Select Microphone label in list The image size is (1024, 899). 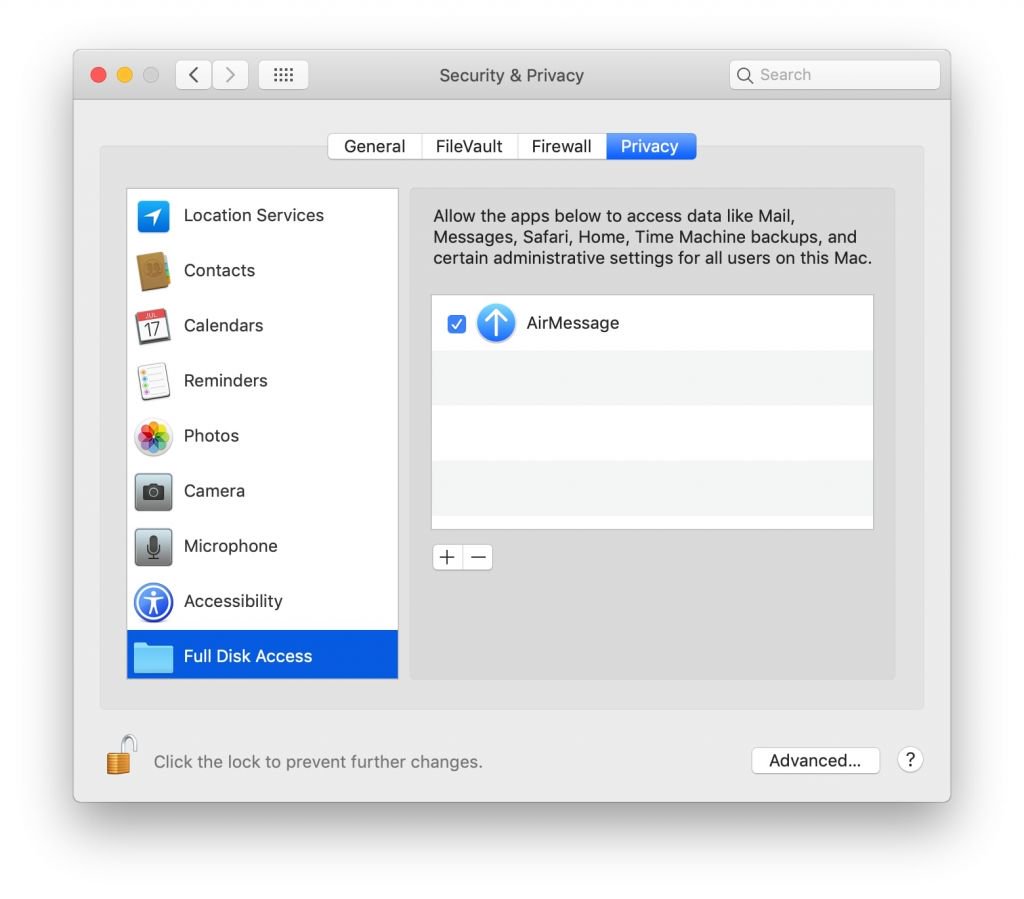click(x=231, y=546)
